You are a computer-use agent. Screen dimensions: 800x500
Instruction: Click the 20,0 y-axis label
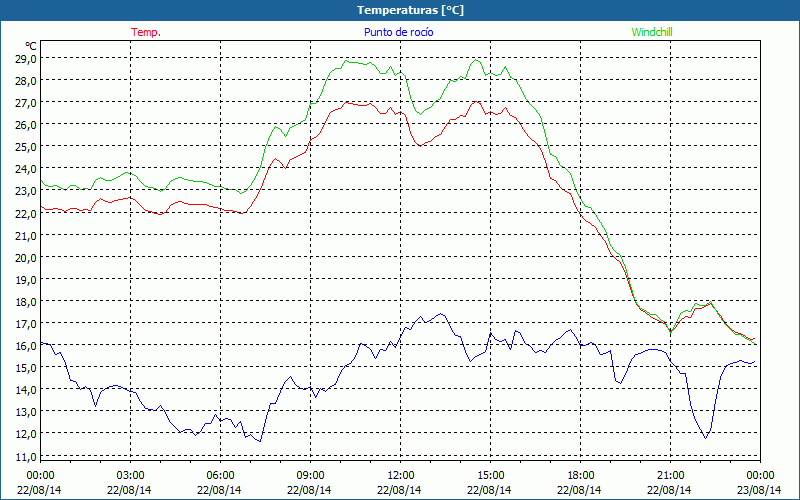tap(26, 257)
